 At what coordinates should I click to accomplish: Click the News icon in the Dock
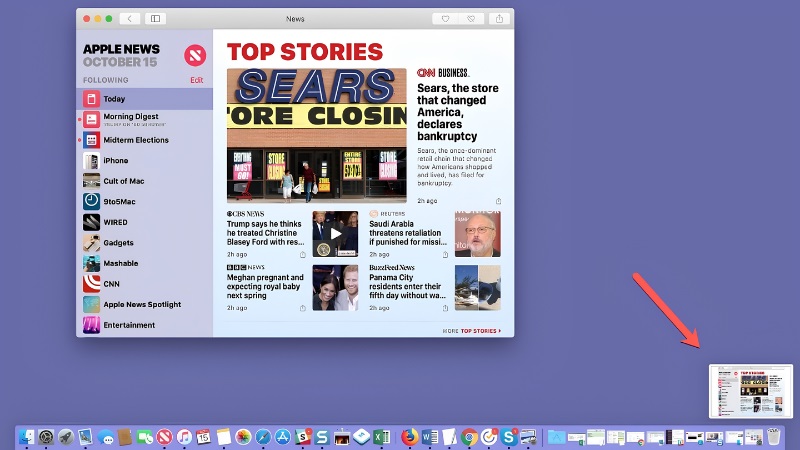pos(164,437)
